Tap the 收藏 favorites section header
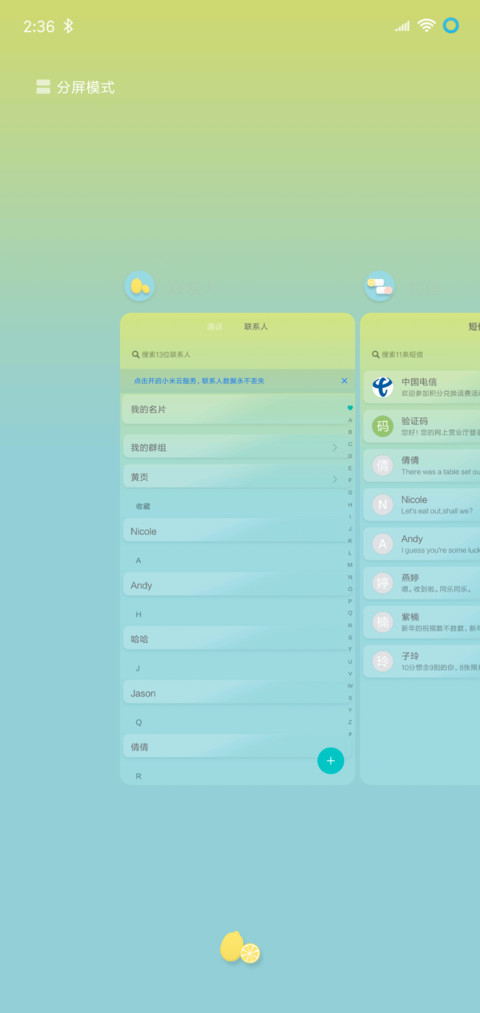This screenshot has height=1013, width=480. [143, 506]
